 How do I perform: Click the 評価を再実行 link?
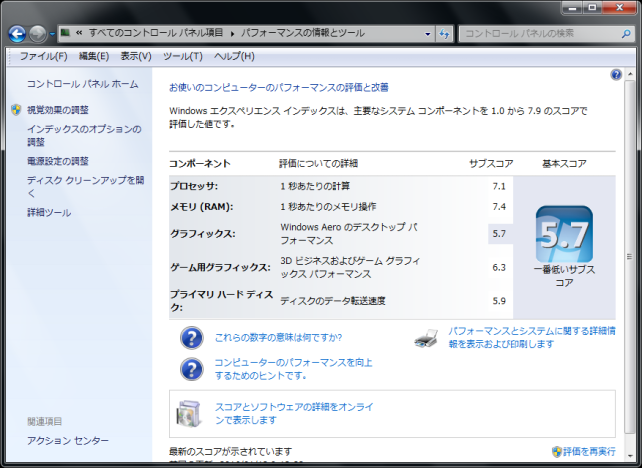click(x=590, y=452)
